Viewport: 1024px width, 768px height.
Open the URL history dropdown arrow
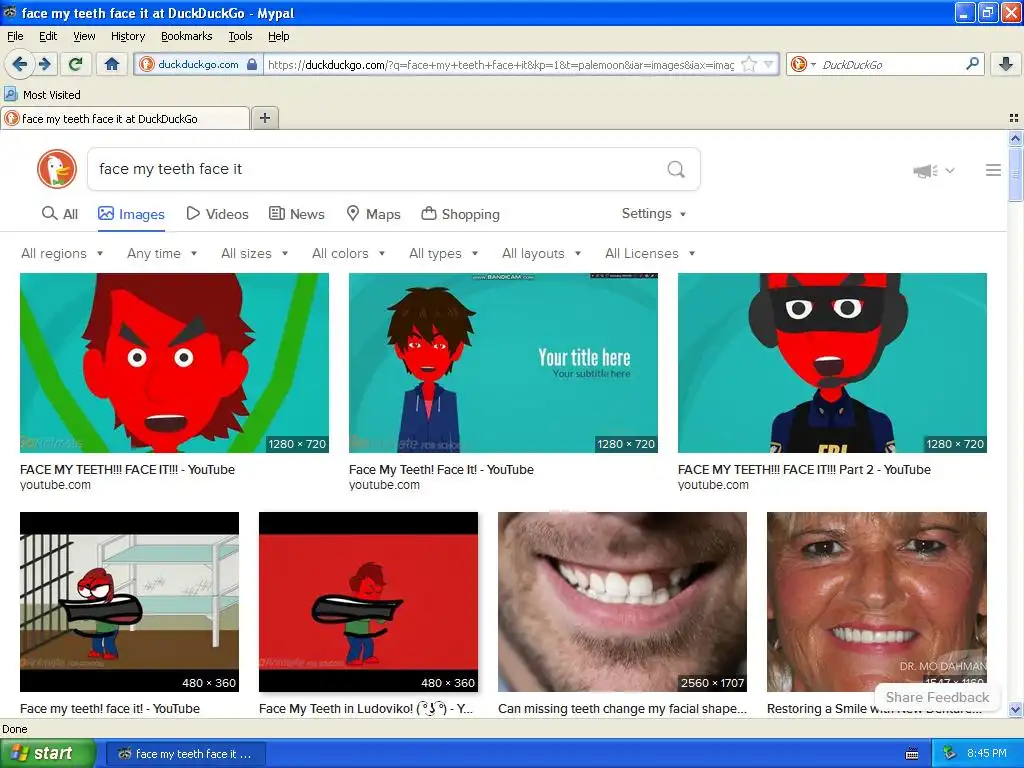point(769,64)
